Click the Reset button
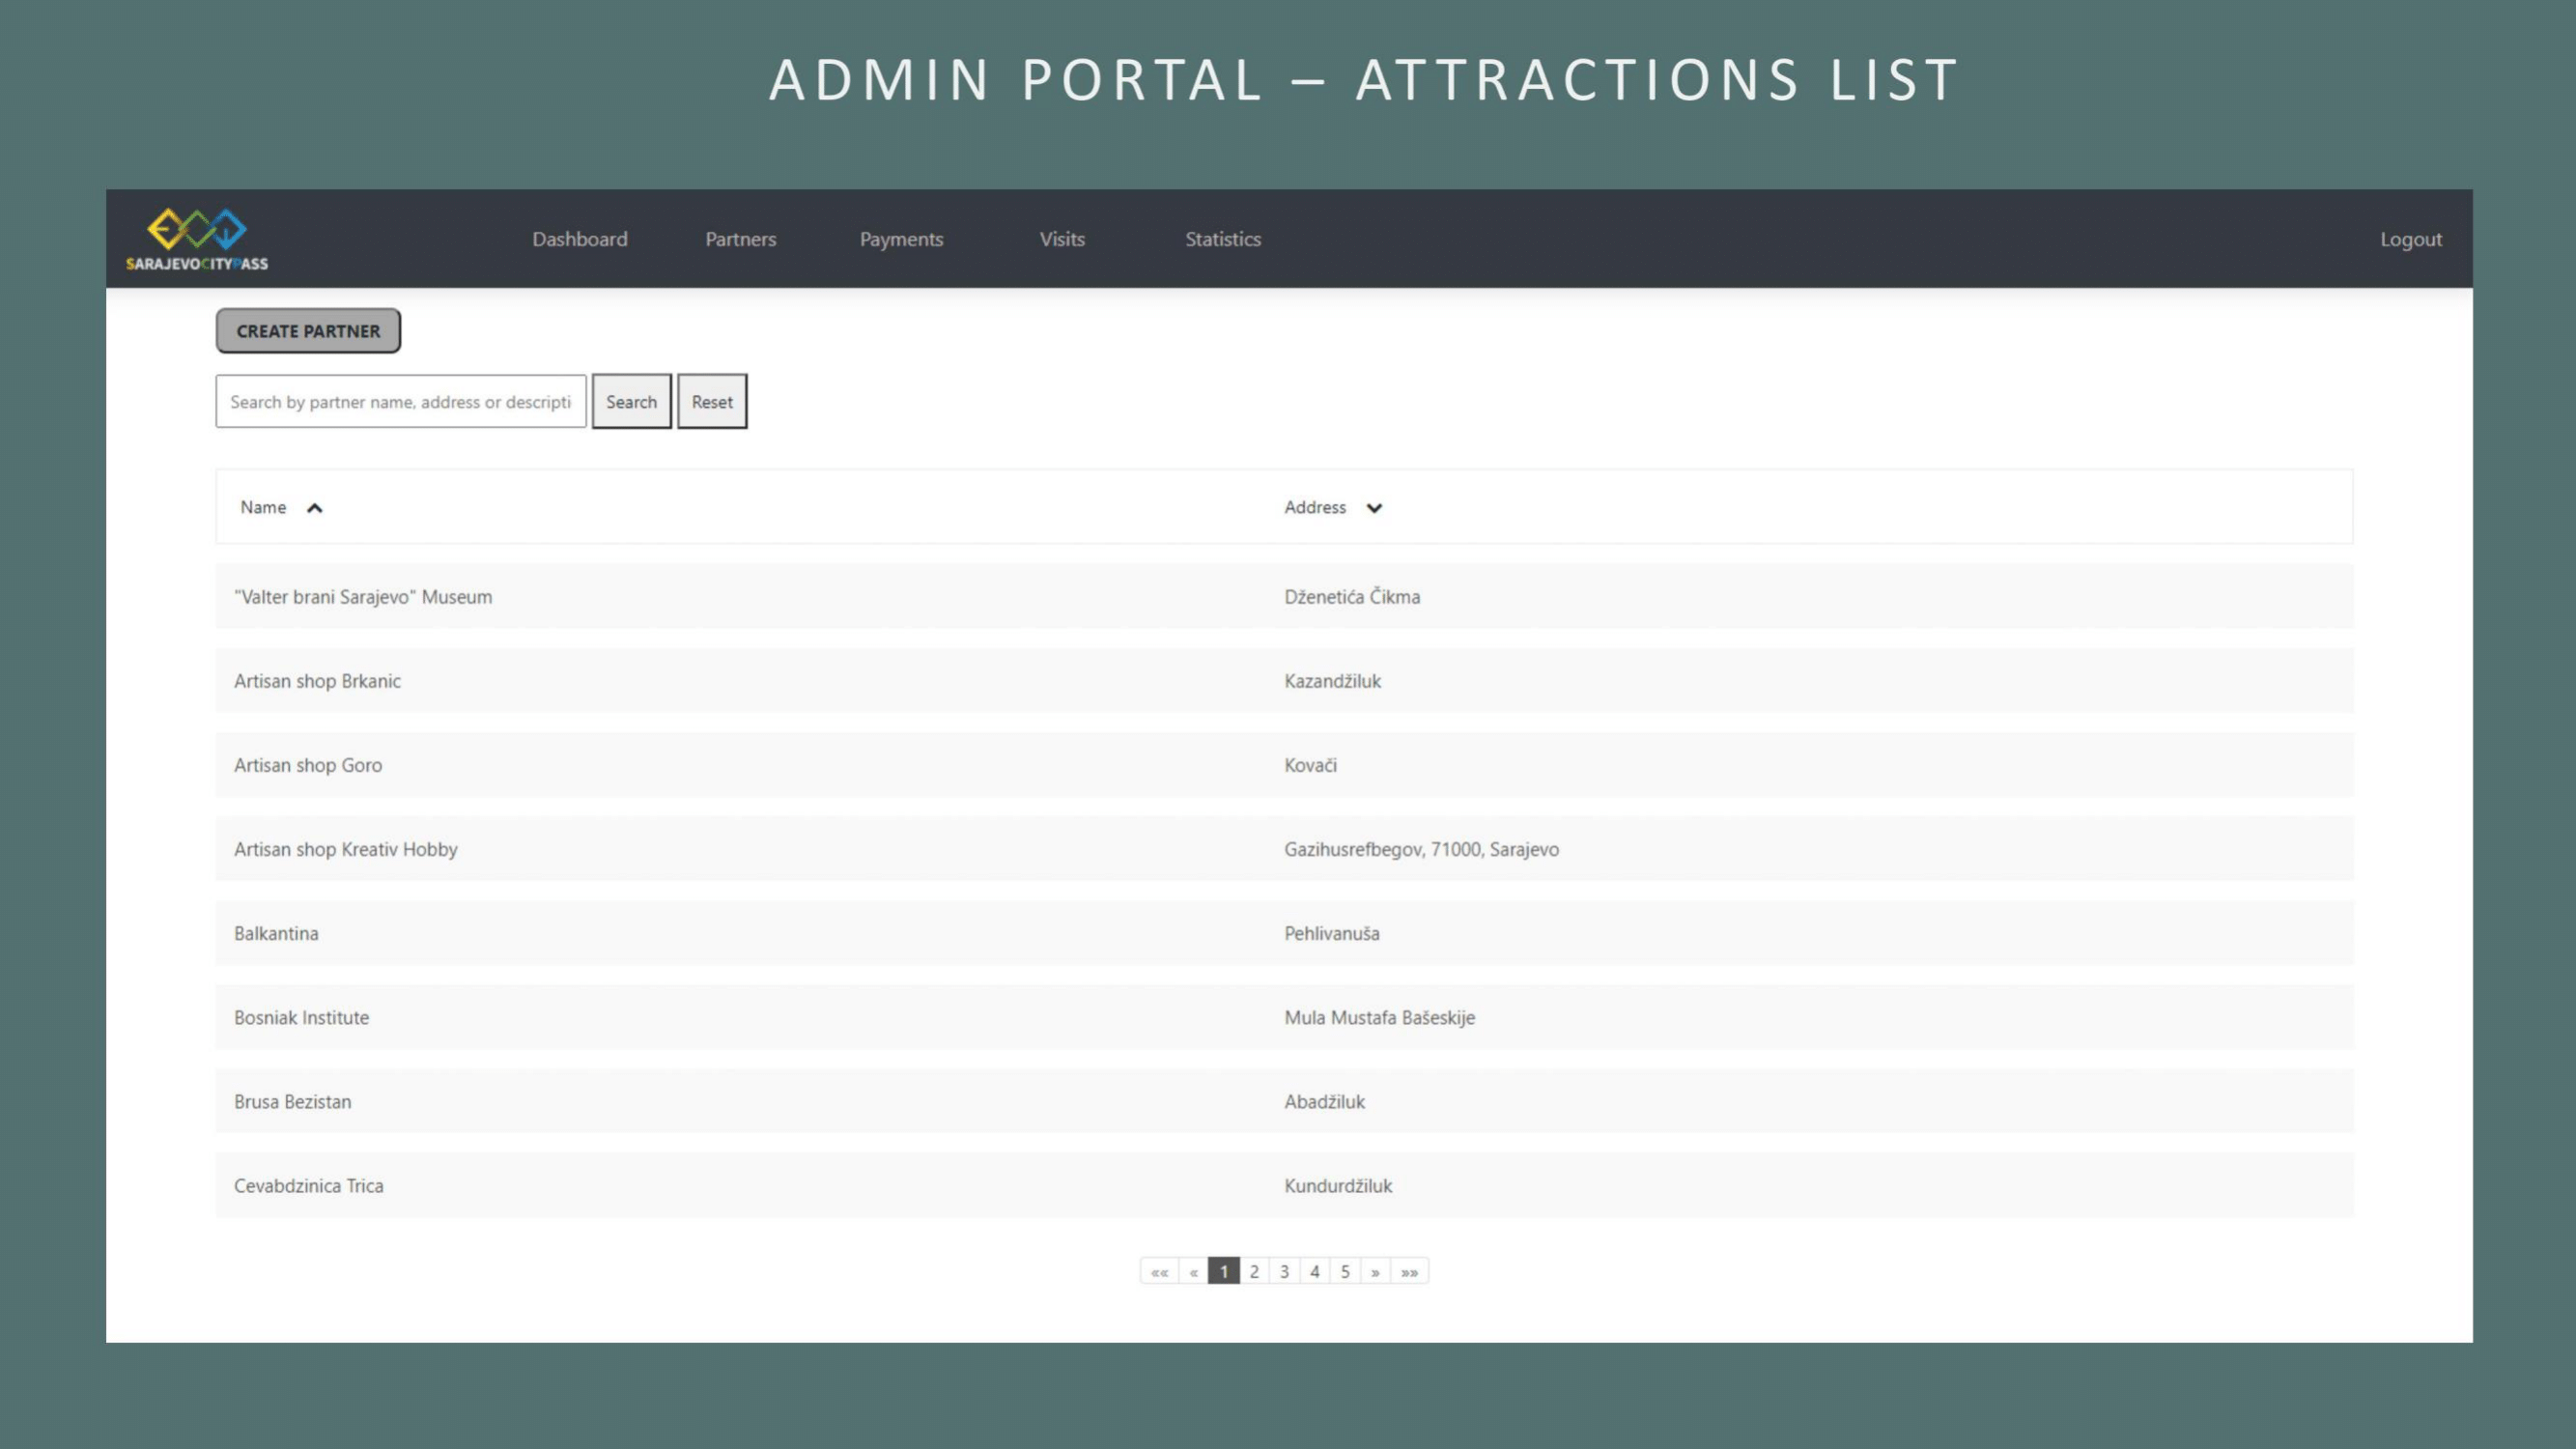Screen dimensions: 2576x1449 (x=712, y=402)
